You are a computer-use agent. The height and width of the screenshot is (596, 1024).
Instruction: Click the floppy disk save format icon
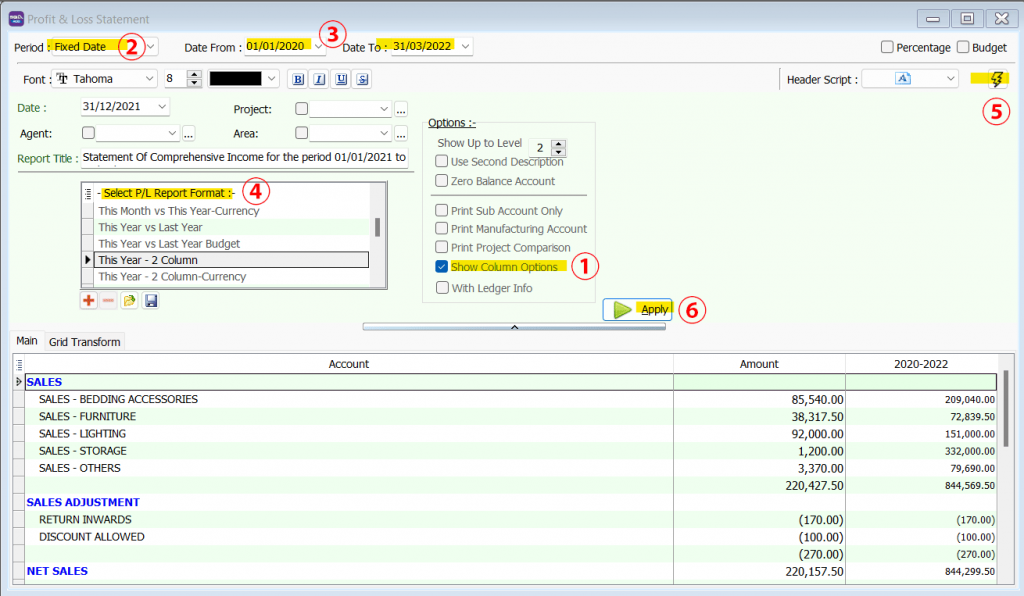(151, 300)
